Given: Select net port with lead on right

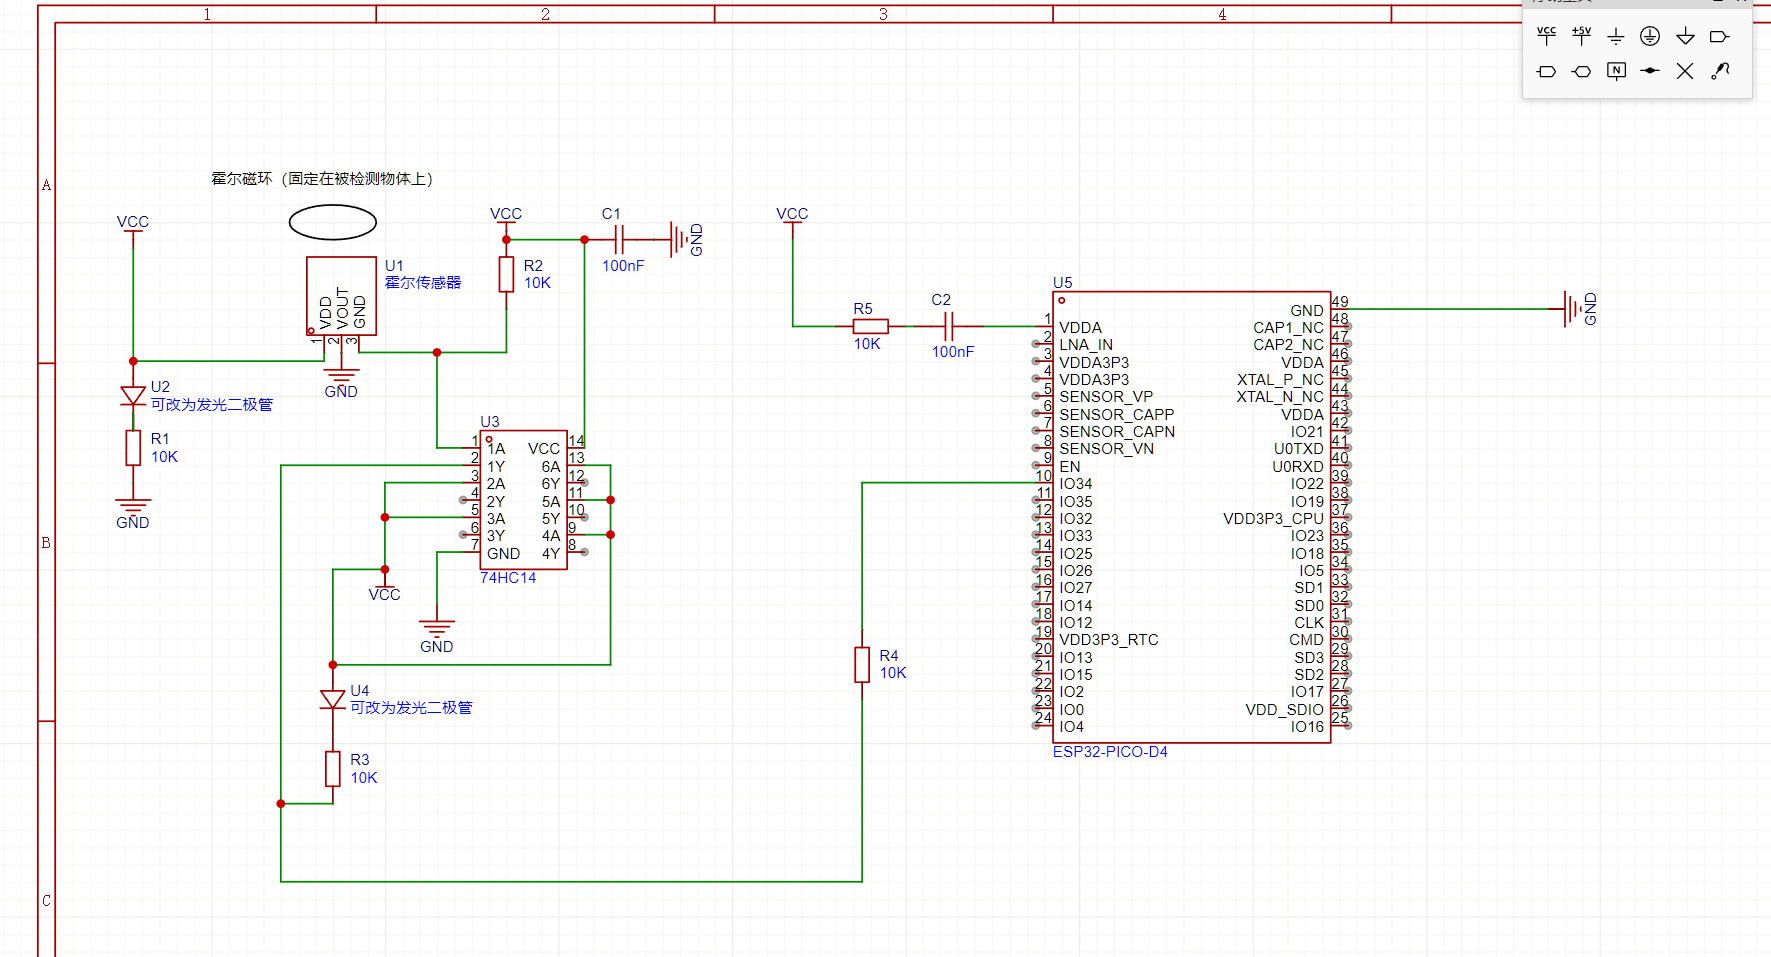Looking at the screenshot, I should point(1719,37).
